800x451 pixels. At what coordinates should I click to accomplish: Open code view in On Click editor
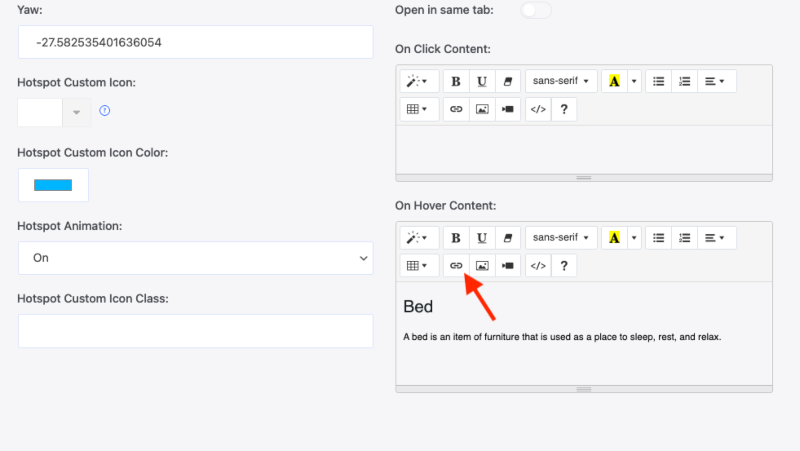[538, 109]
